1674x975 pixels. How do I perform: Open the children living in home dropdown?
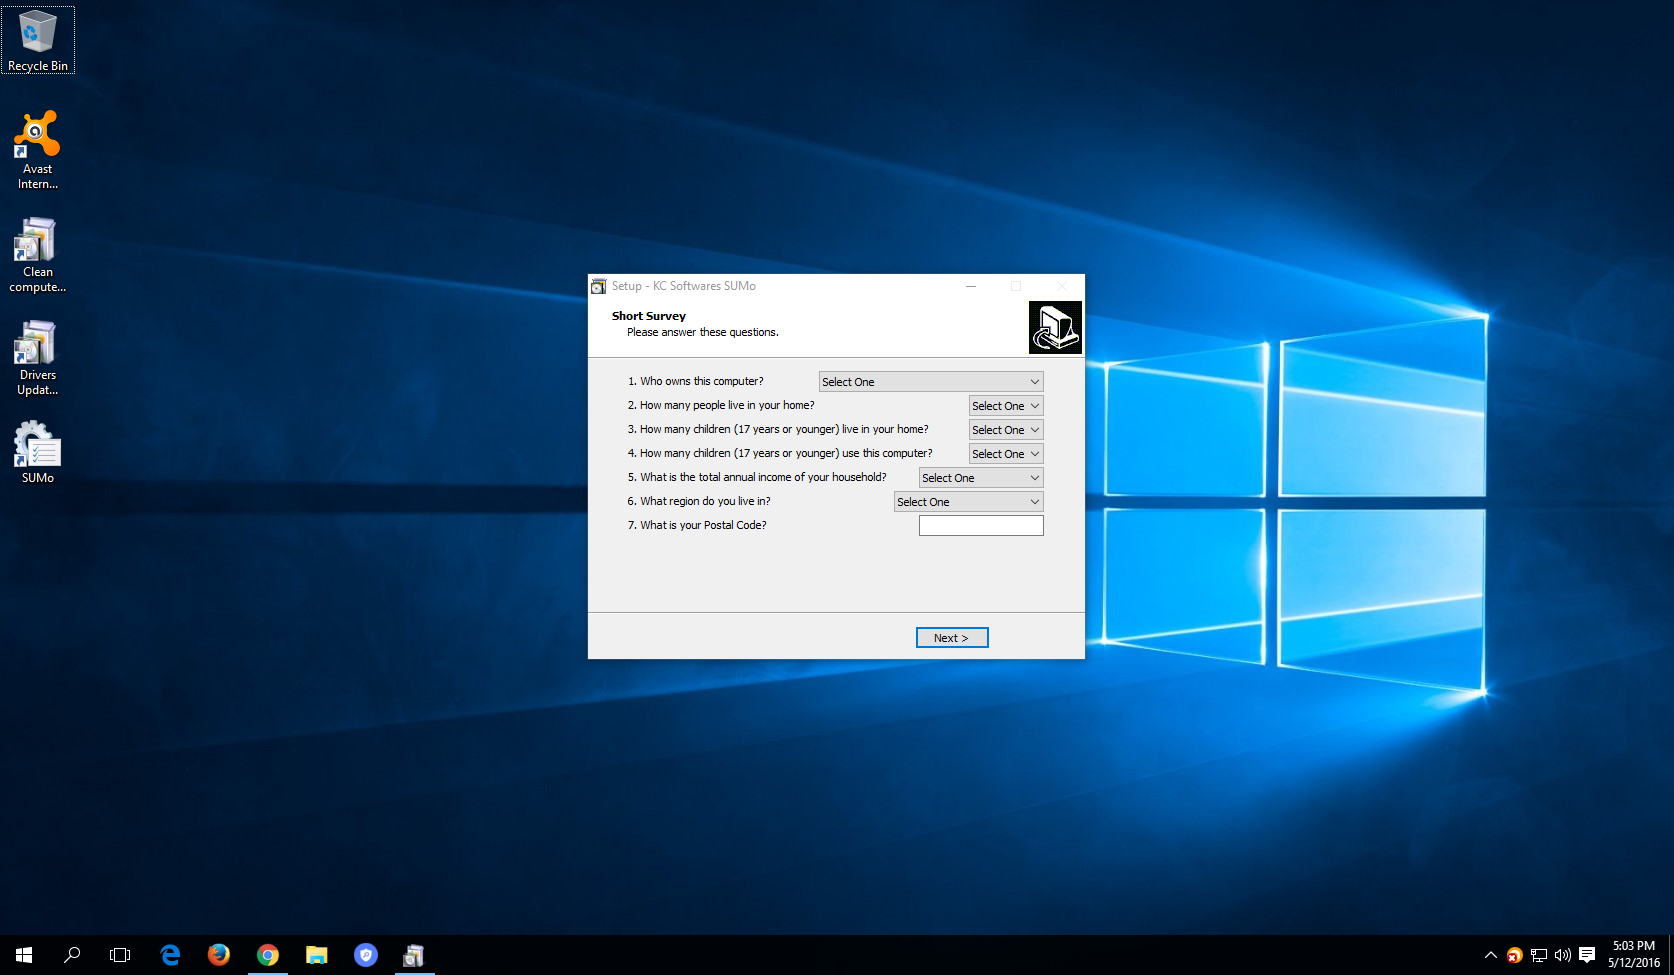coord(1005,430)
